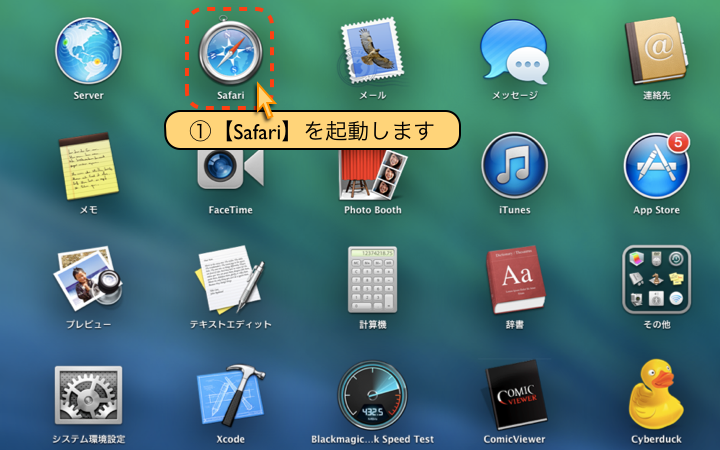Open the メール (Mail) app
720x450 pixels.
(x=372, y=51)
